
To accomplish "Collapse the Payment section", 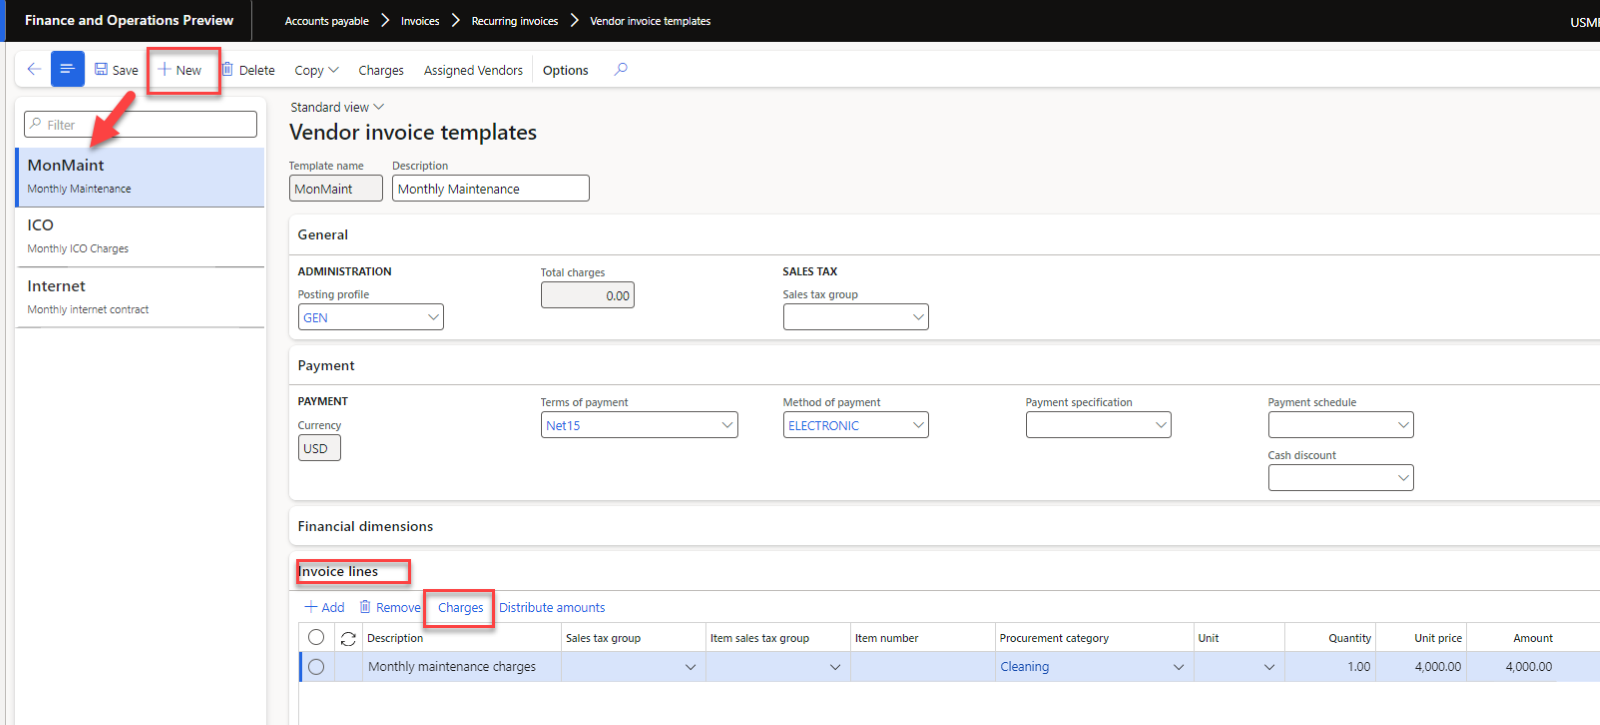I will pos(326,366).
